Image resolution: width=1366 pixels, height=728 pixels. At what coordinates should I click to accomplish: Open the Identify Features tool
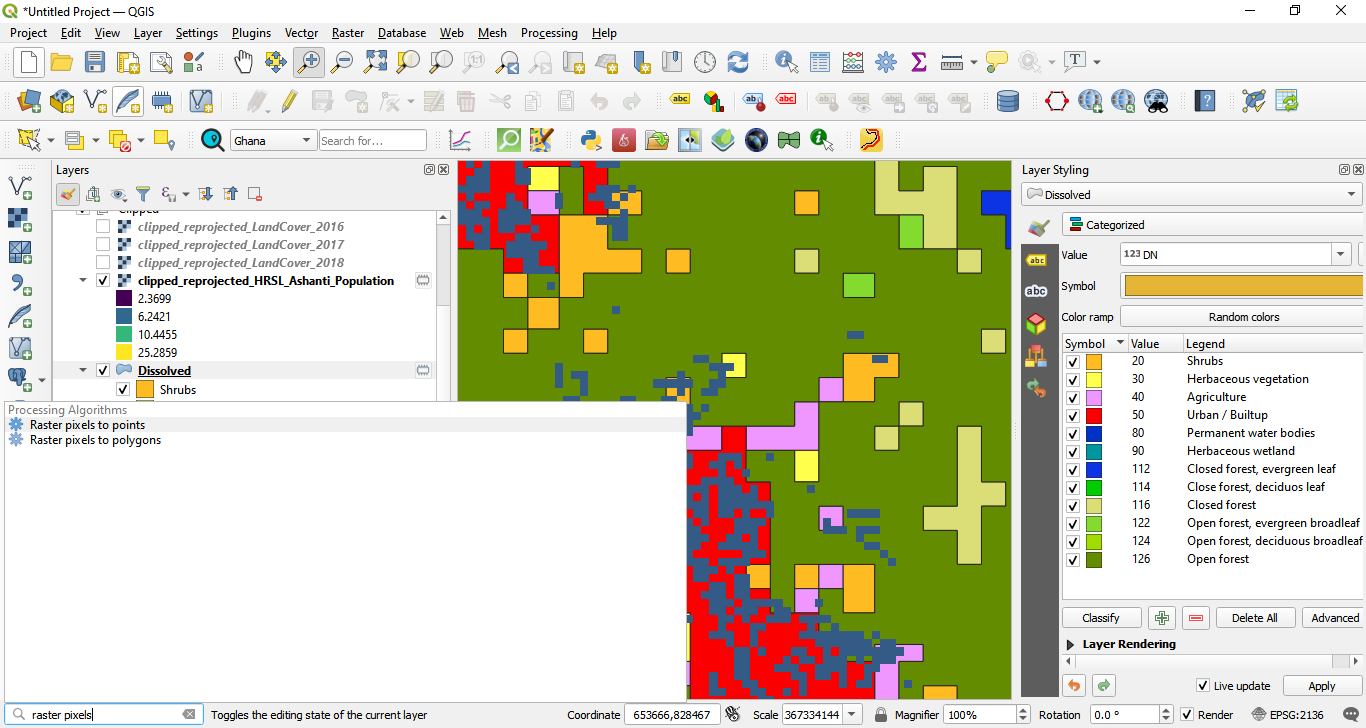tap(787, 62)
